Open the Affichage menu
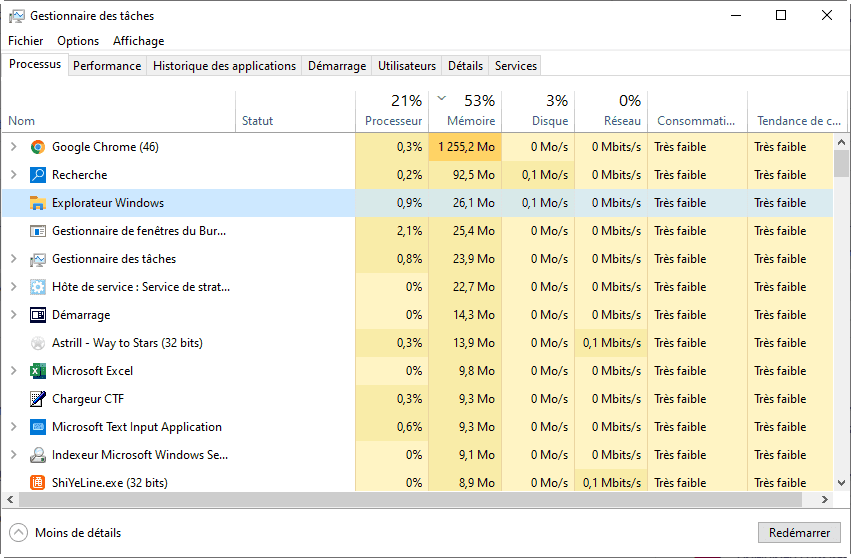 click(x=138, y=41)
